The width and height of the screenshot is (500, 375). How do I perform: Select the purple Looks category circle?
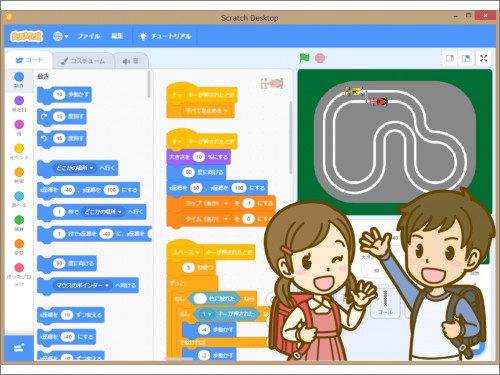(19, 100)
